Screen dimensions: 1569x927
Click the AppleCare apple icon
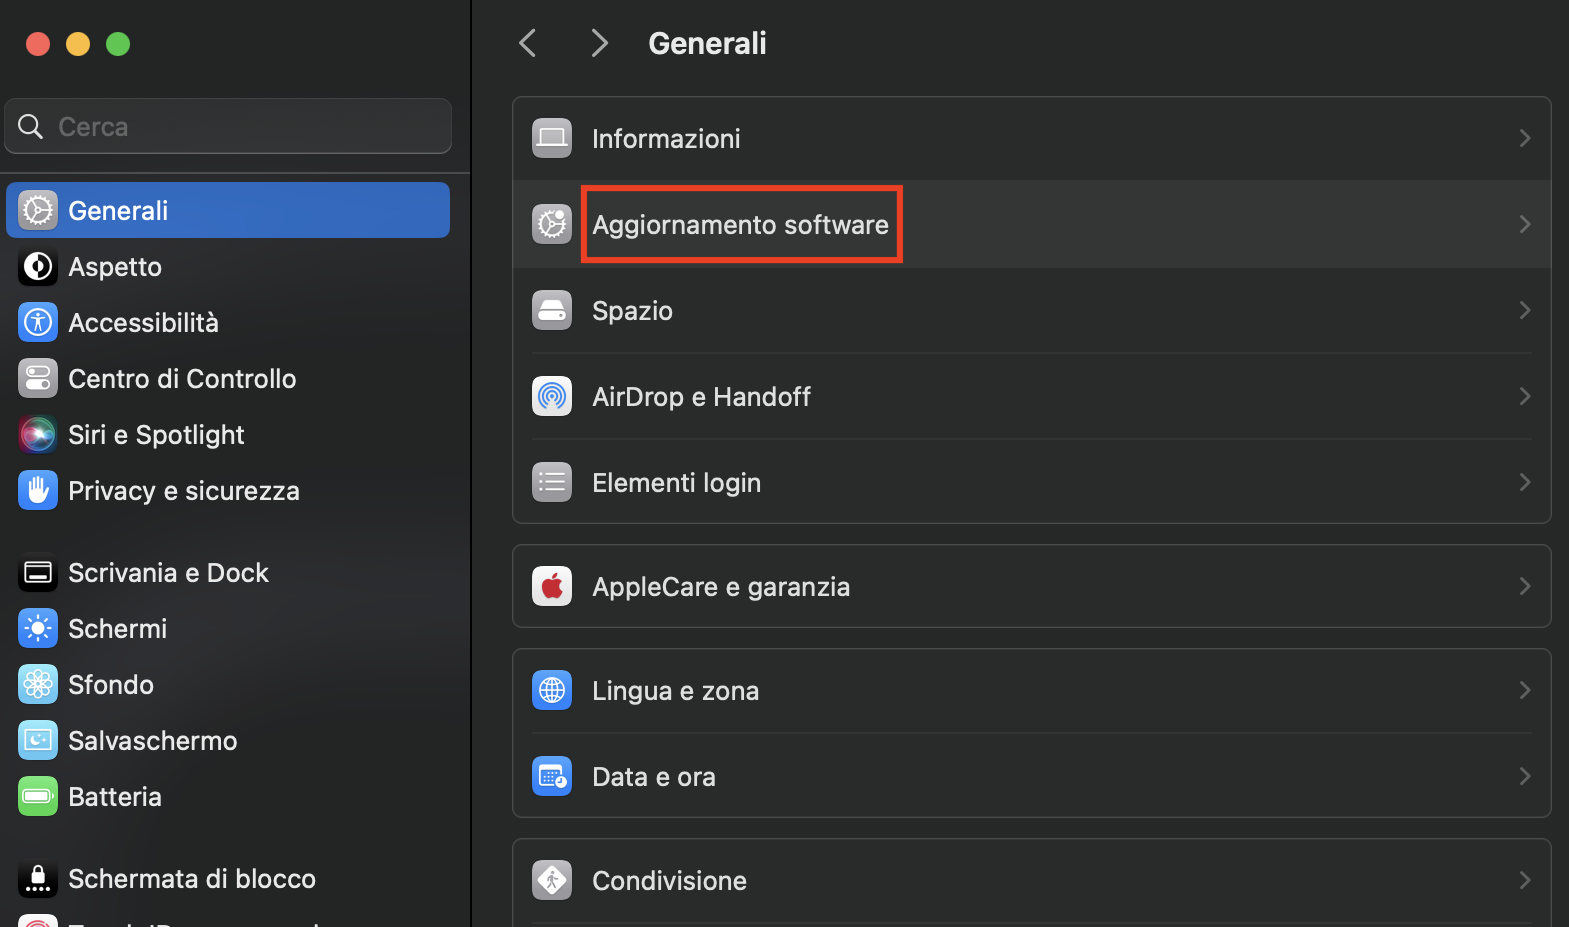pyautogui.click(x=552, y=586)
